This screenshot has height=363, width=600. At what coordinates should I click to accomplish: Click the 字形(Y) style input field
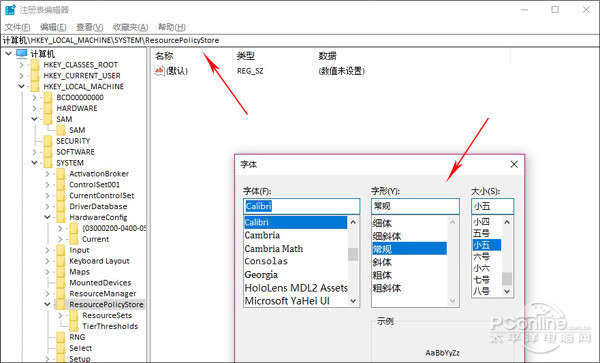(415, 206)
